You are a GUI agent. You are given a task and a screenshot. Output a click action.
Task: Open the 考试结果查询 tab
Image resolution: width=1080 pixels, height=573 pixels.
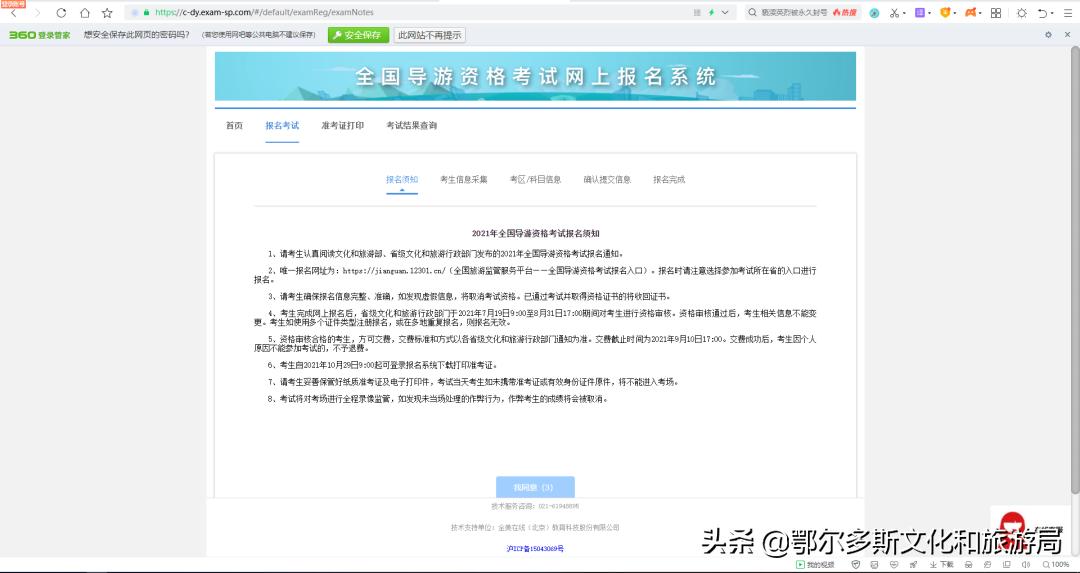click(411, 126)
